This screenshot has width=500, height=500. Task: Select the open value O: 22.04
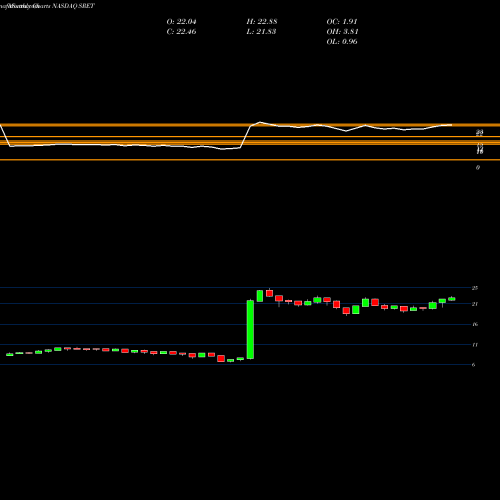click(x=181, y=22)
